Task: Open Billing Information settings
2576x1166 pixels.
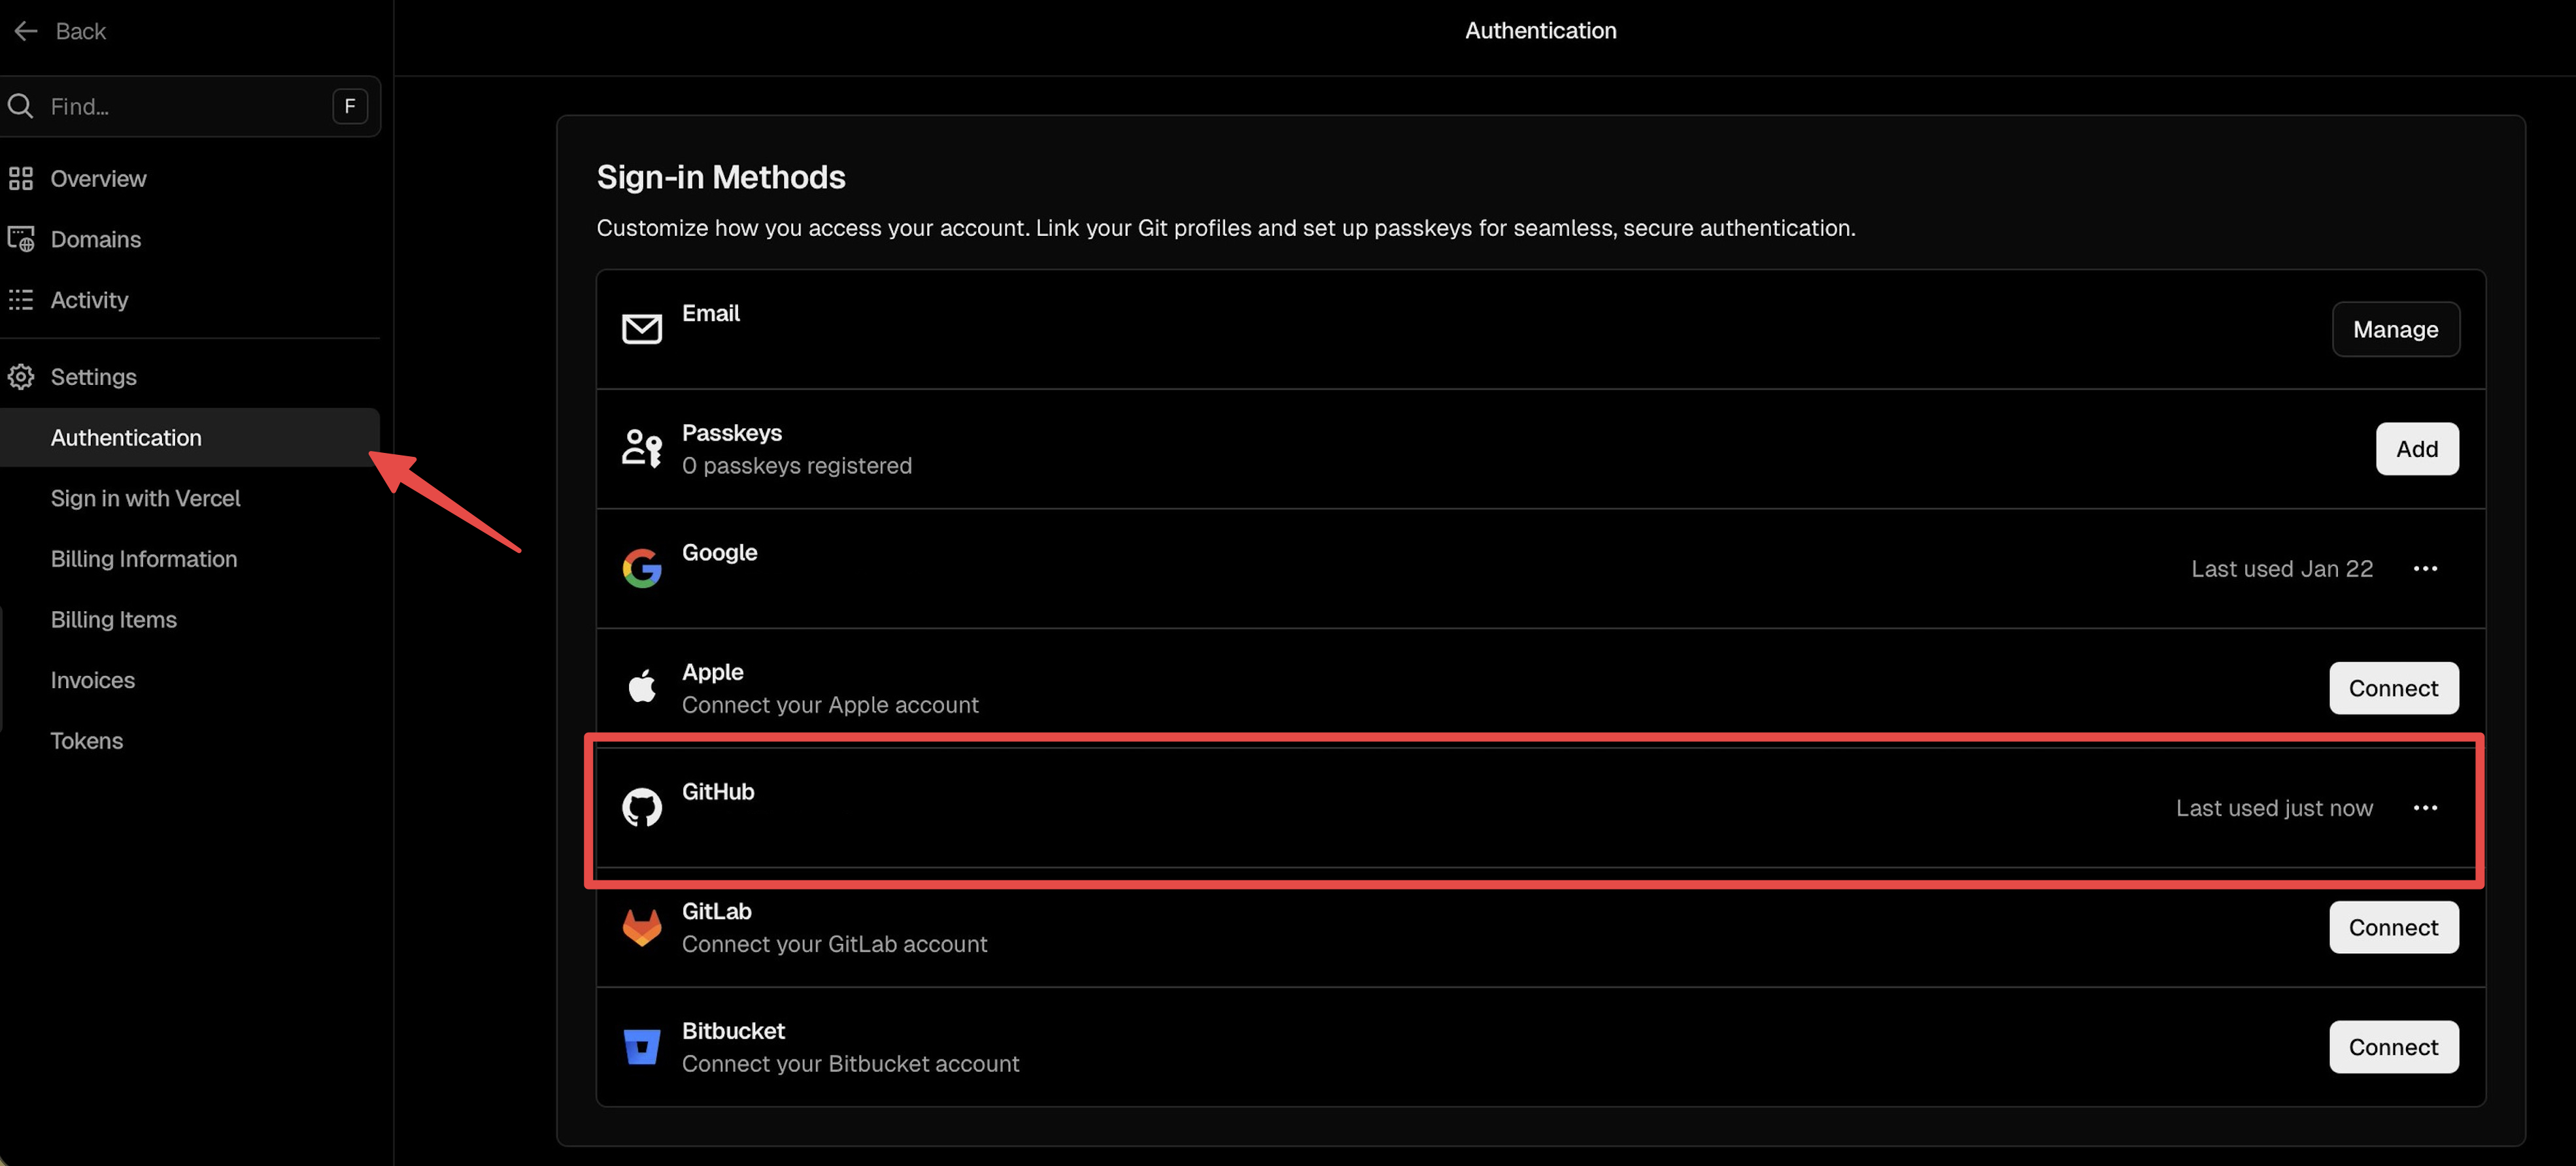Action: pyautogui.click(x=144, y=558)
